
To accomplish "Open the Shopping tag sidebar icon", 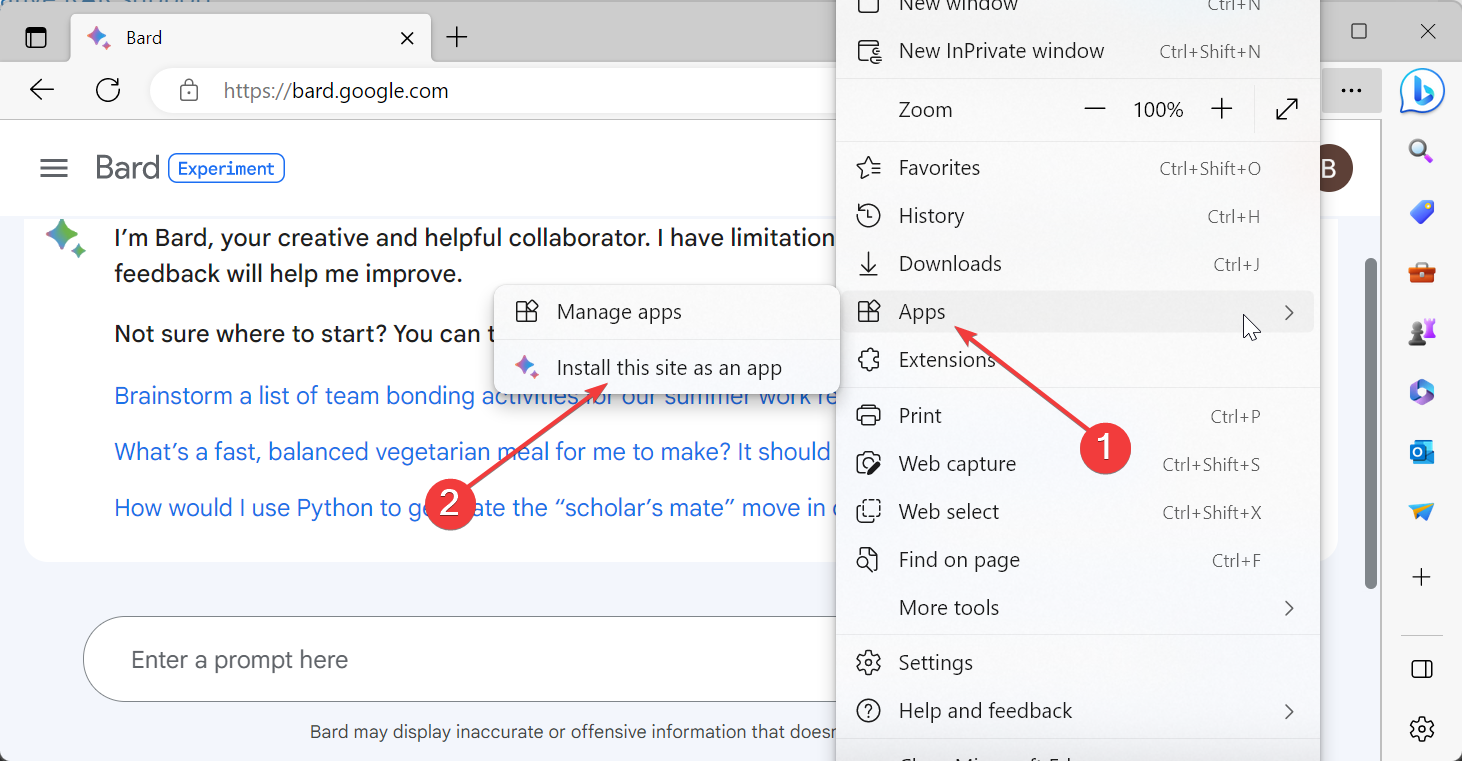I will click(1421, 211).
